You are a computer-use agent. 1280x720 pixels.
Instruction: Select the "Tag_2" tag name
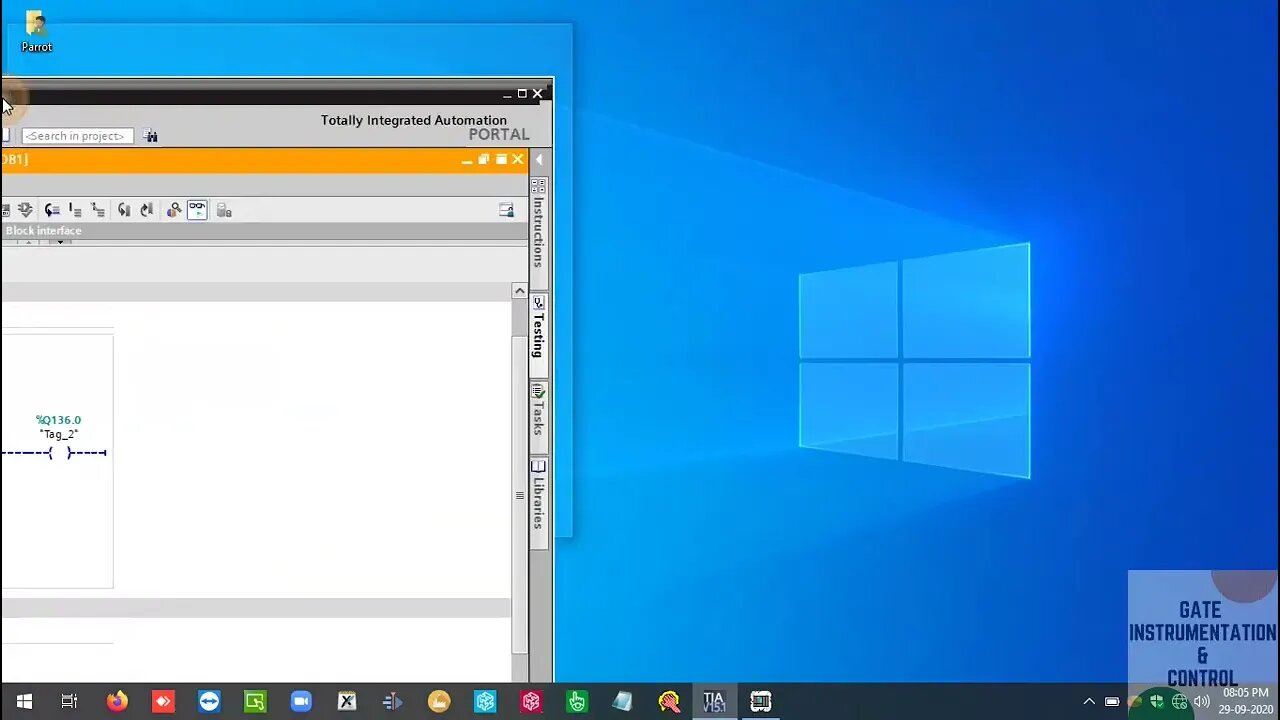(x=59, y=434)
